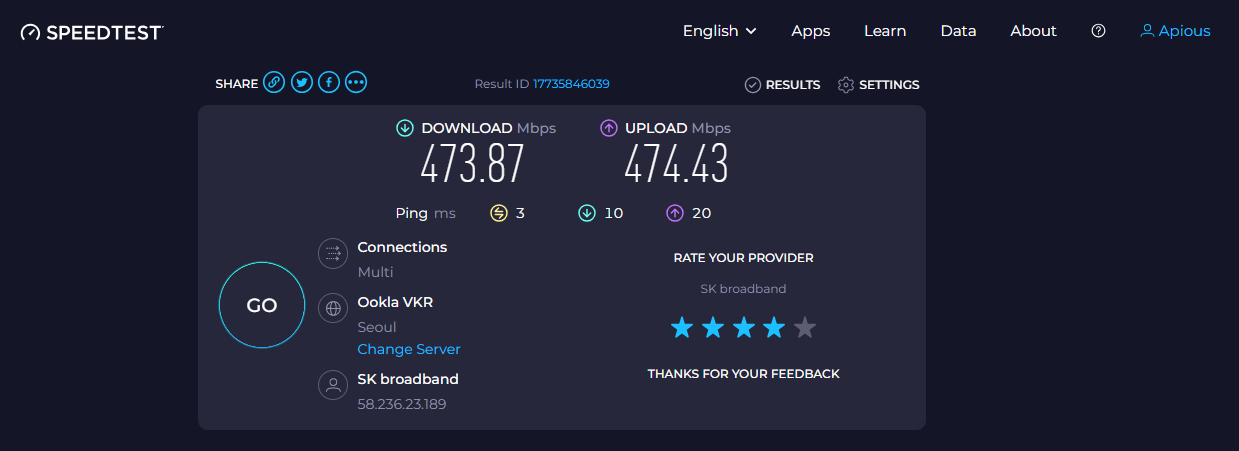
Task: Click the Ookla VKR server name
Action: tap(395, 301)
